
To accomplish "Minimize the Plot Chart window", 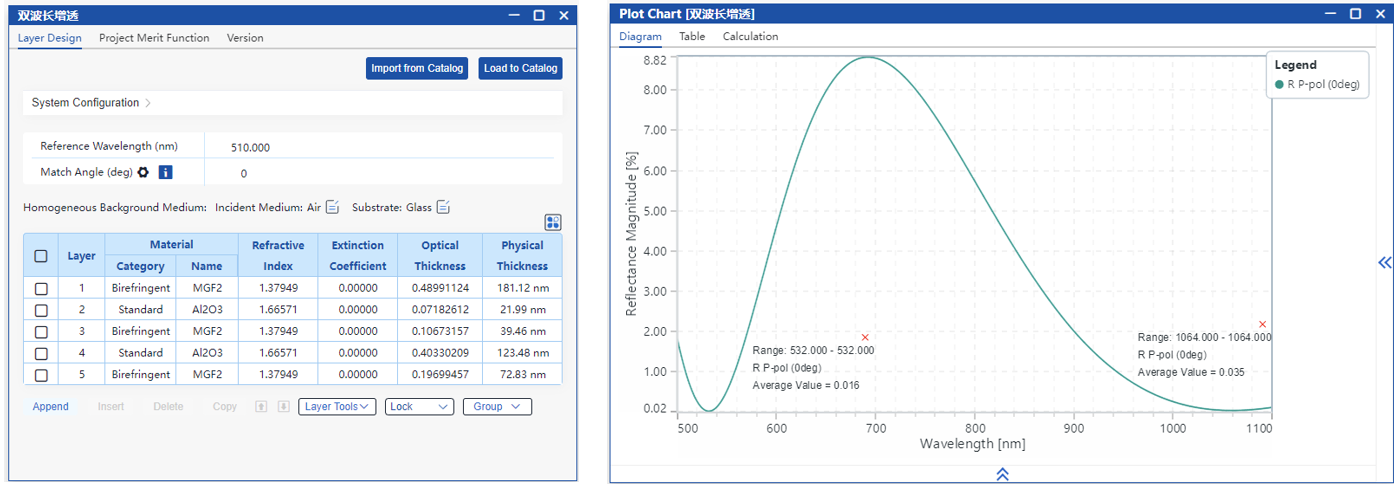I will pyautogui.click(x=1331, y=14).
